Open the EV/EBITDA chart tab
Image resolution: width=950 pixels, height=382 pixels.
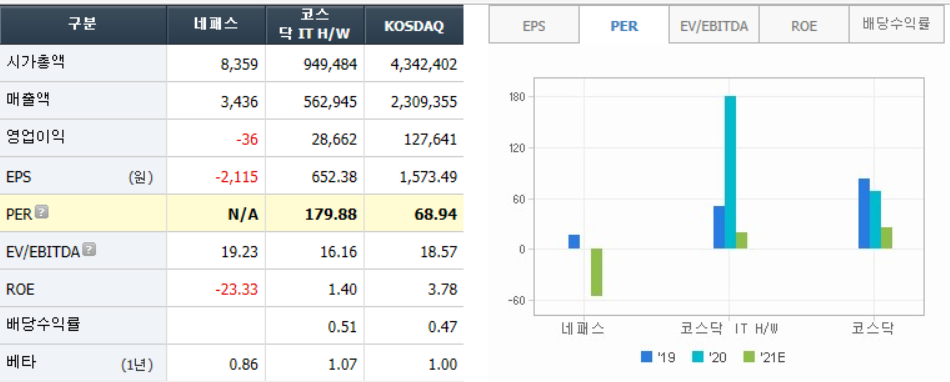coord(714,26)
